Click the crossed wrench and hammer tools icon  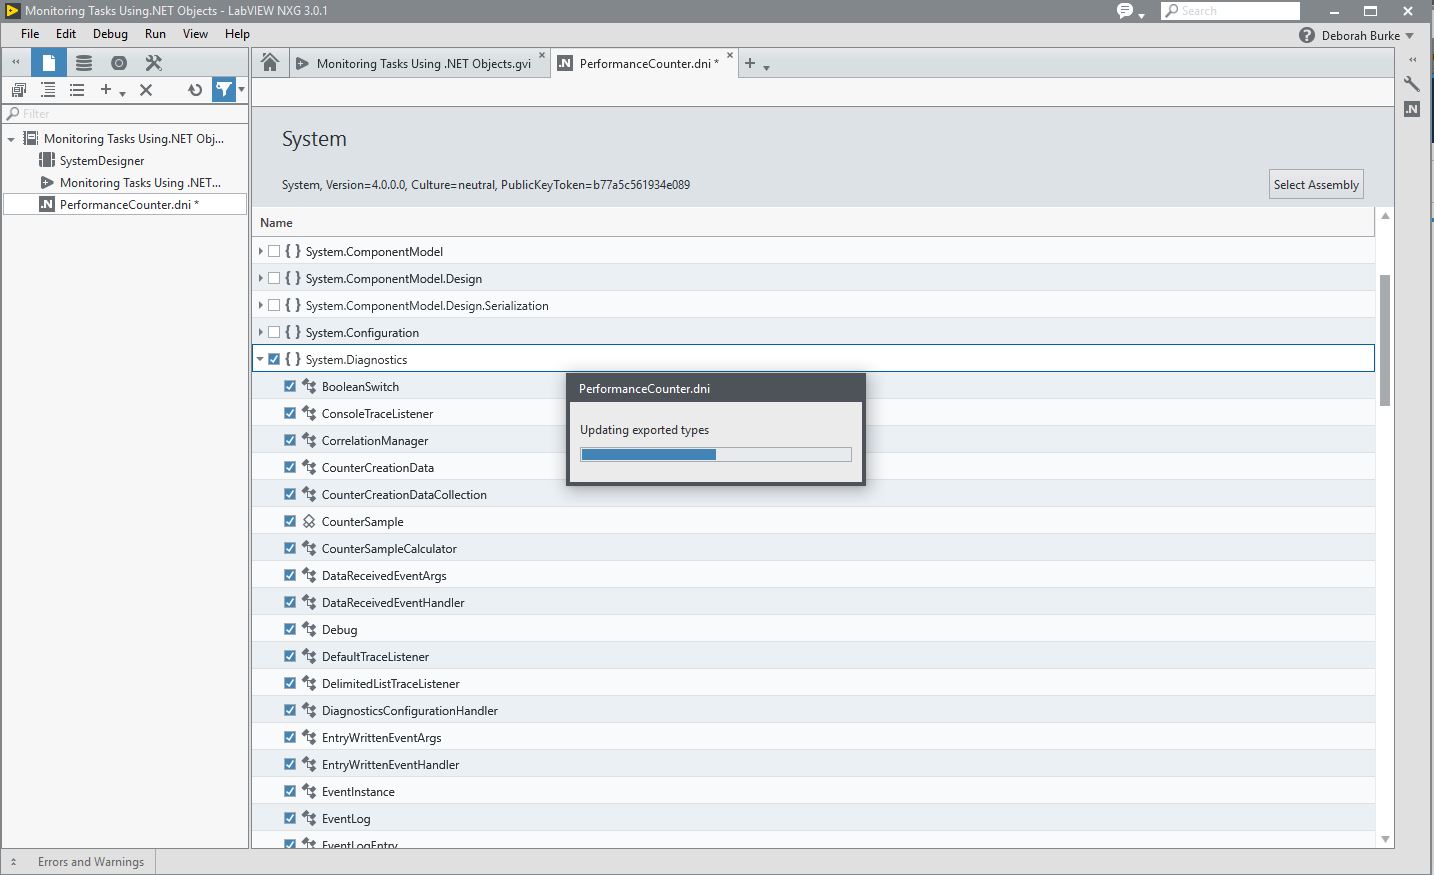[153, 63]
